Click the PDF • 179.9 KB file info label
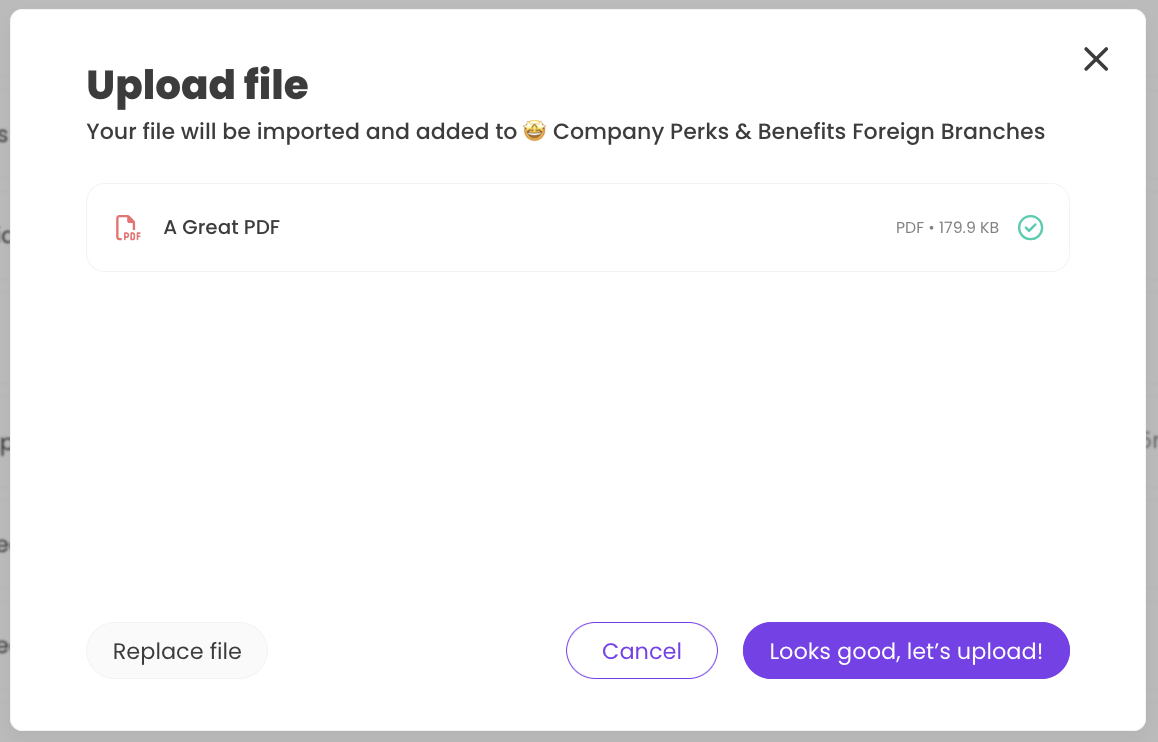This screenshot has width=1158, height=742. coord(947,227)
